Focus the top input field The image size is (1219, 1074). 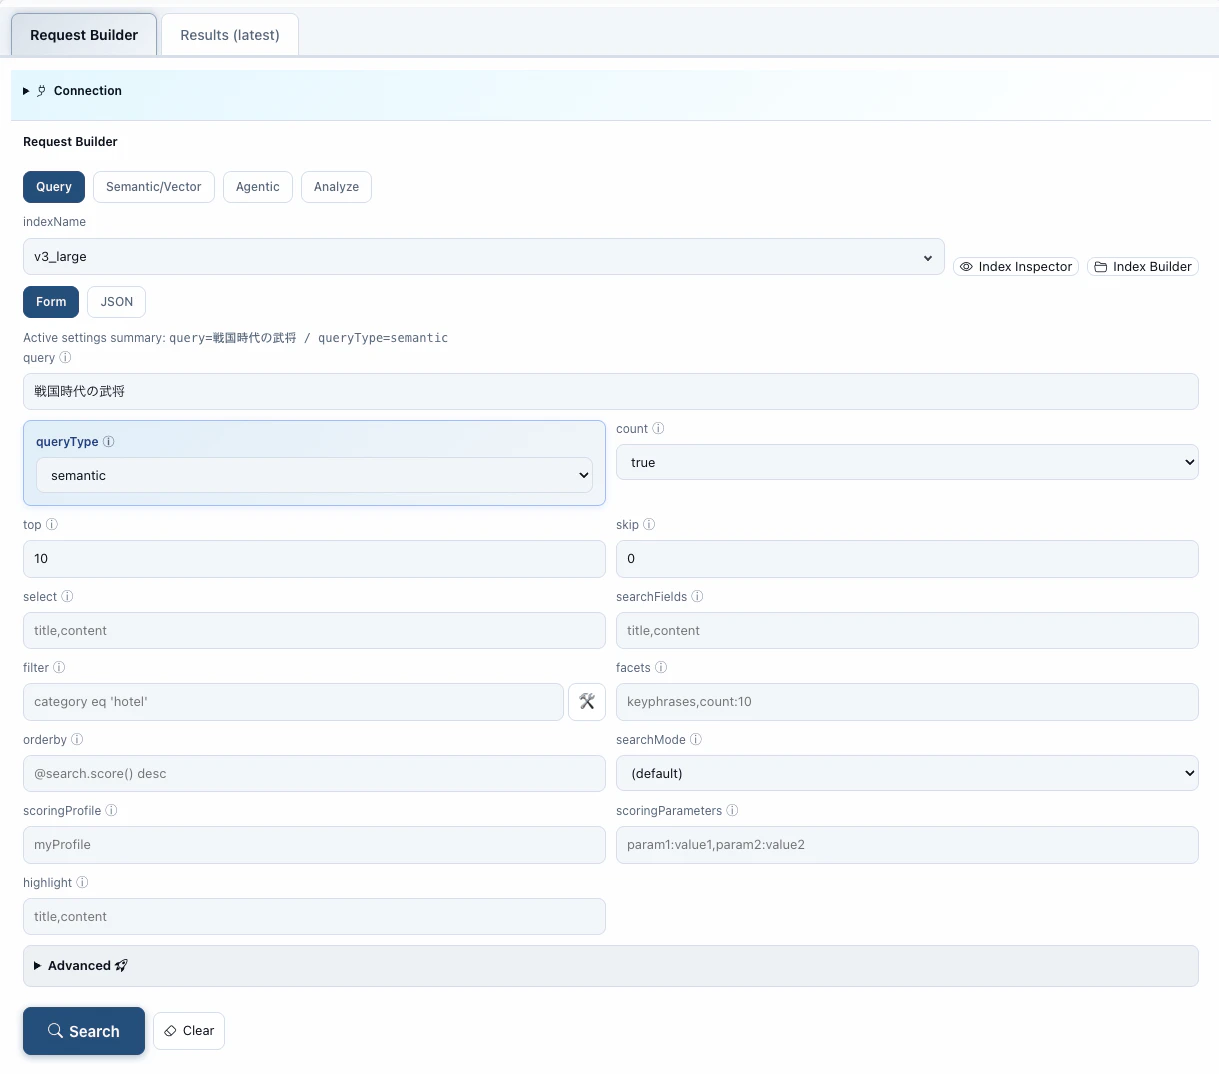click(314, 559)
